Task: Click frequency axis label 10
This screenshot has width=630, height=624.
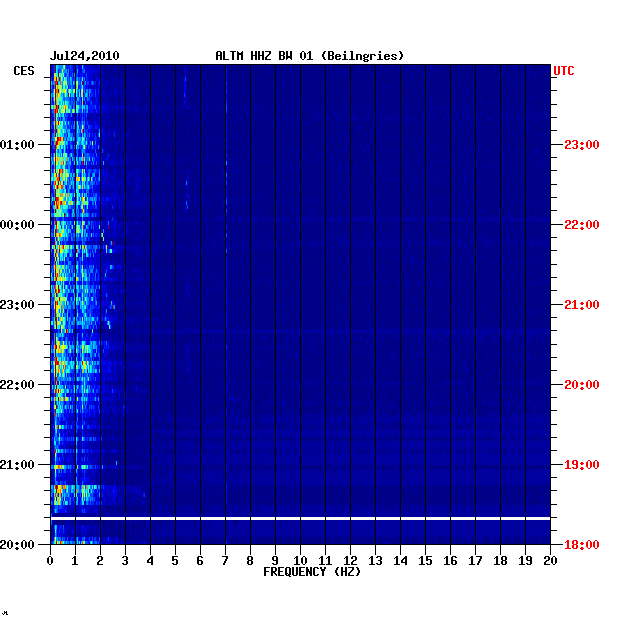Action: pos(300,561)
